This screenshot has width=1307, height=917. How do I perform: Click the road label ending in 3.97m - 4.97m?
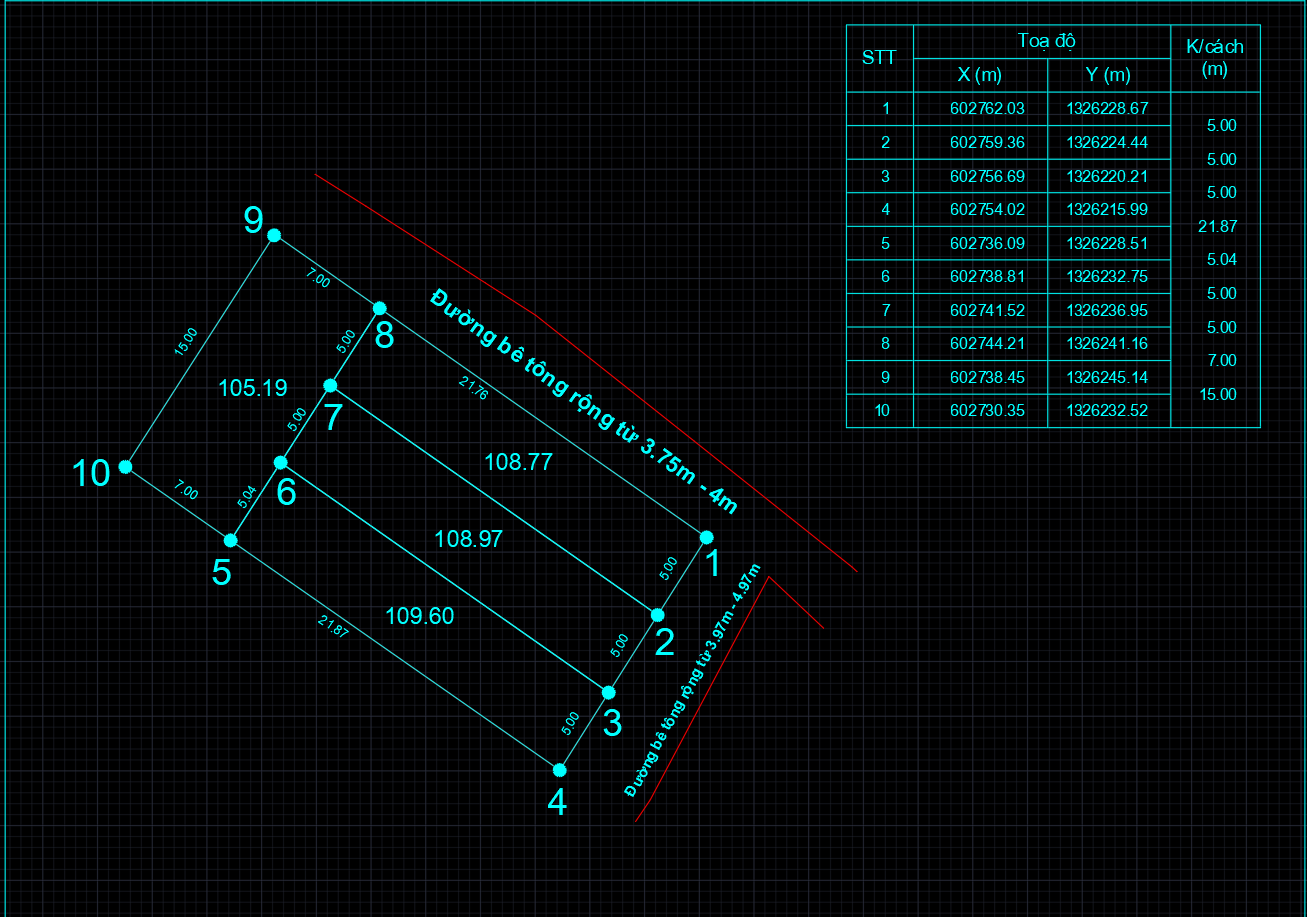click(693, 680)
